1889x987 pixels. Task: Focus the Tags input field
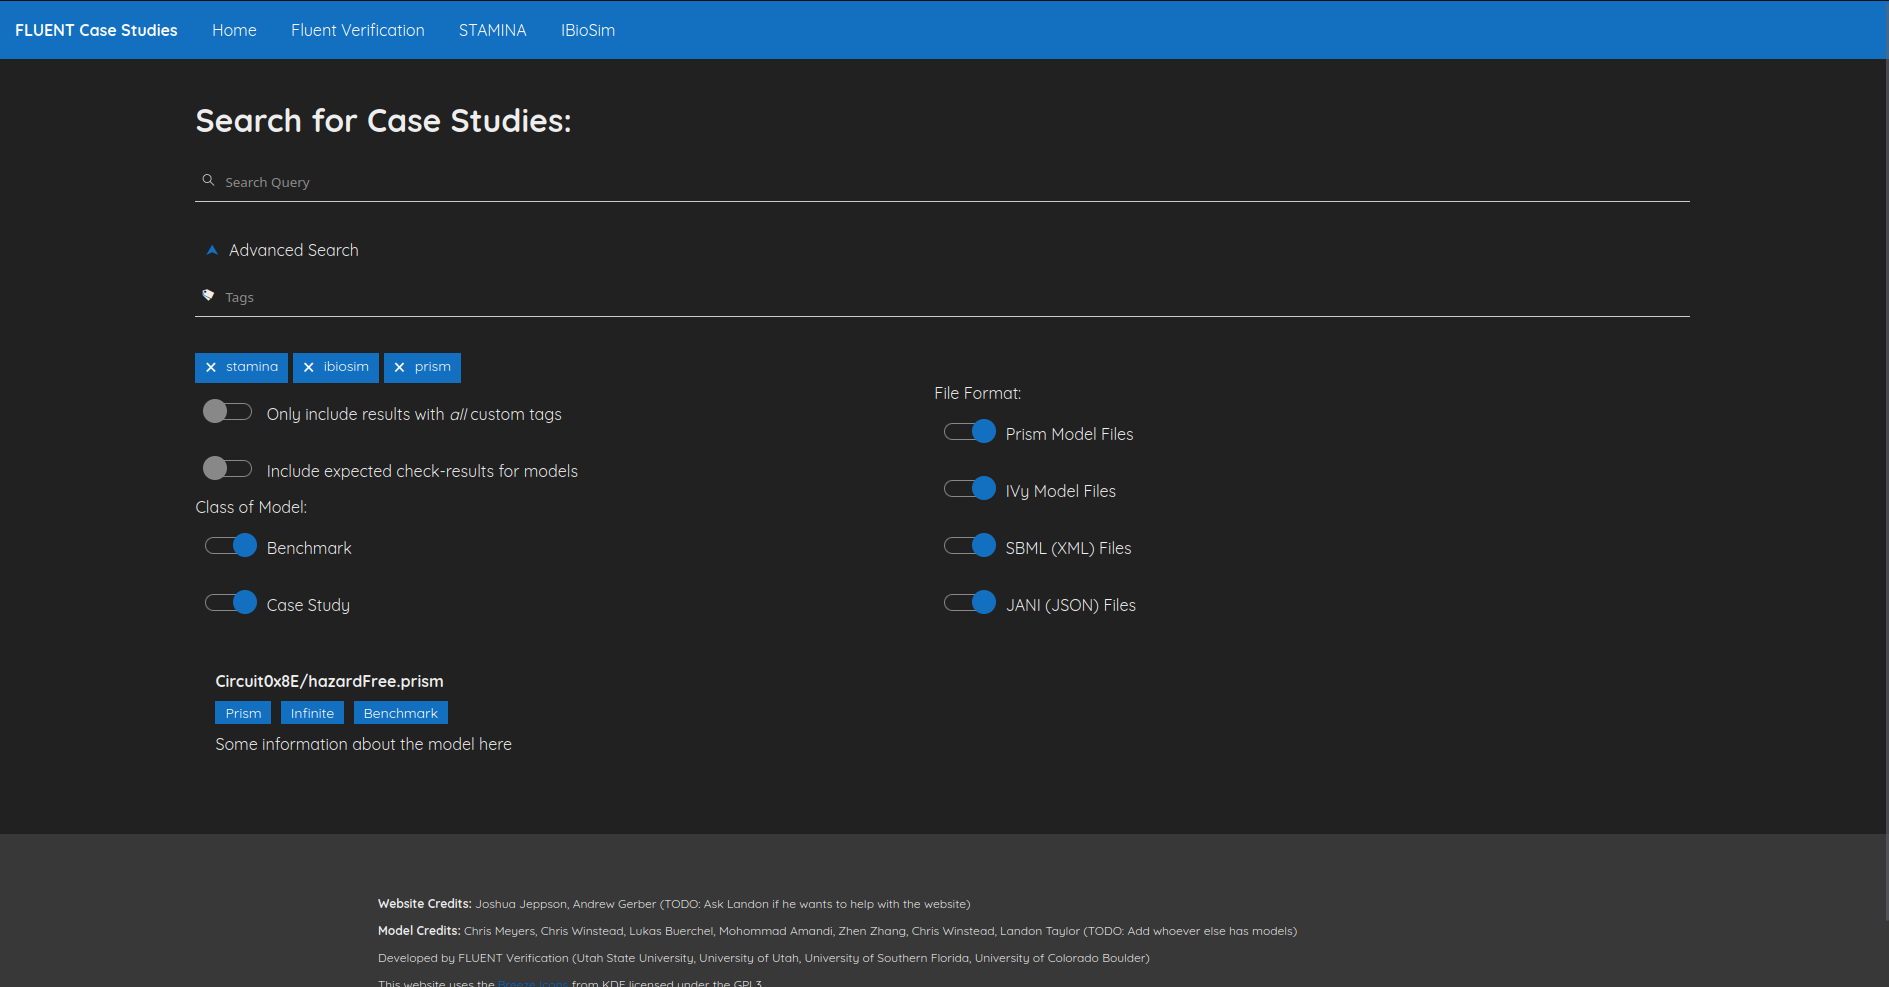click(942, 297)
